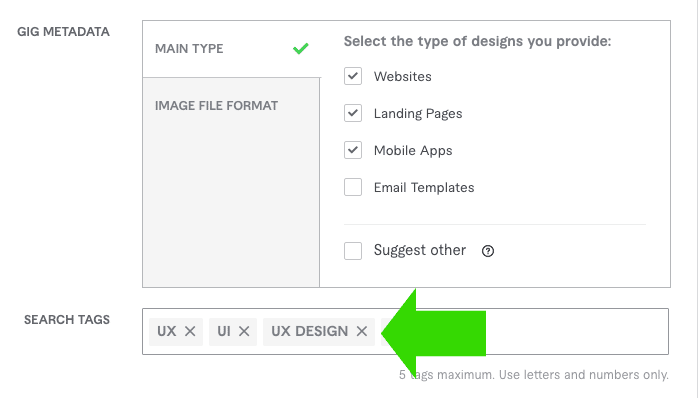
Task: Select the UX DESIGN tag chip
Action: (x=319, y=331)
